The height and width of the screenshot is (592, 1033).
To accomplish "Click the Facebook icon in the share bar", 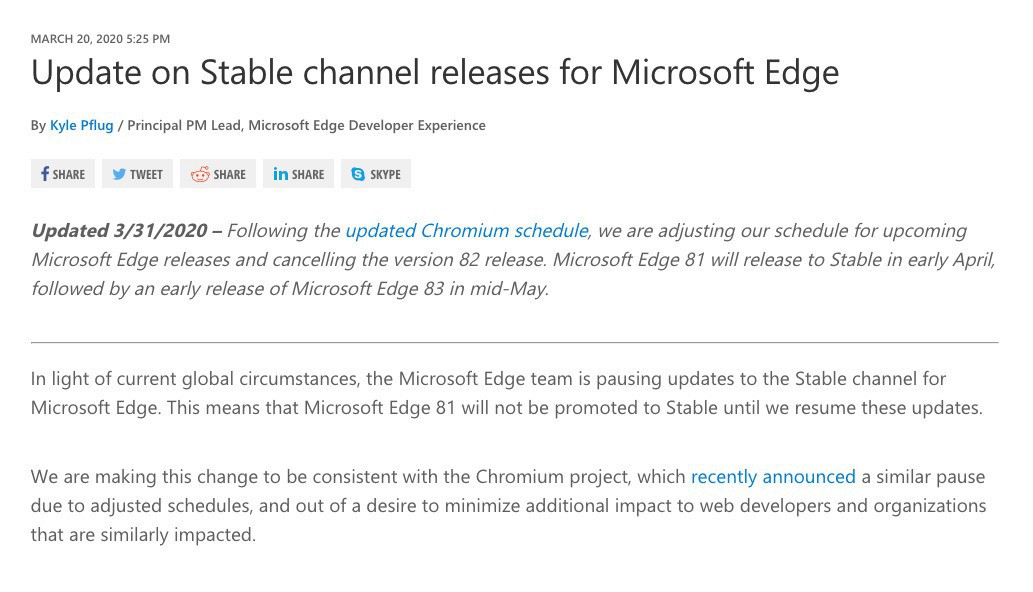I will point(45,174).
